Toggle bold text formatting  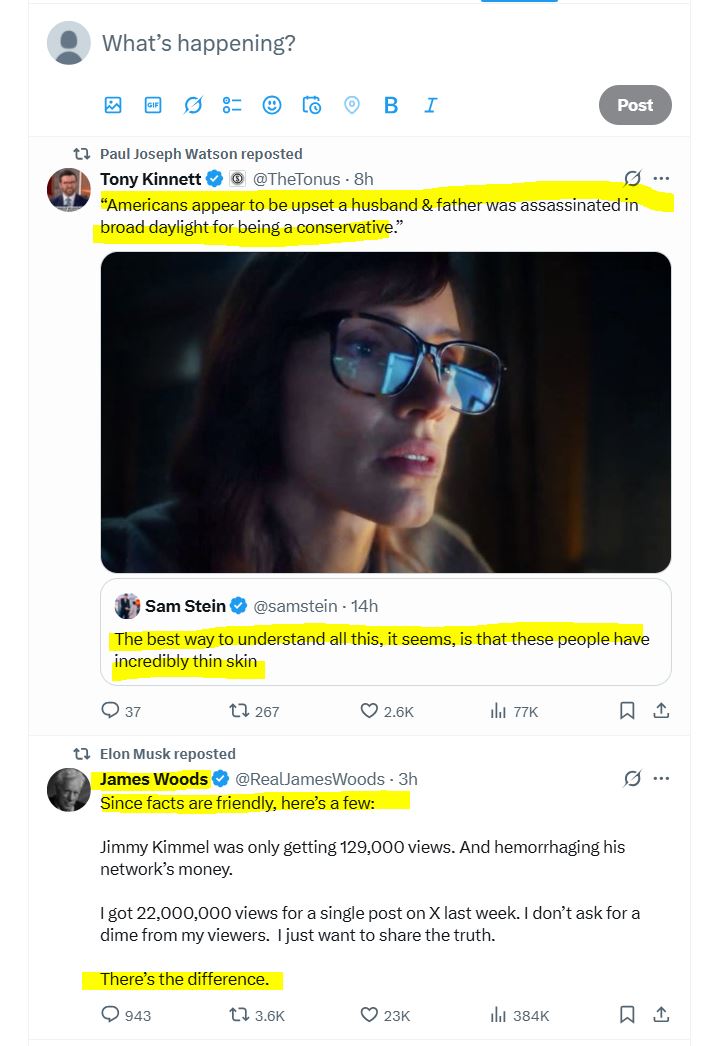[391, 105]
